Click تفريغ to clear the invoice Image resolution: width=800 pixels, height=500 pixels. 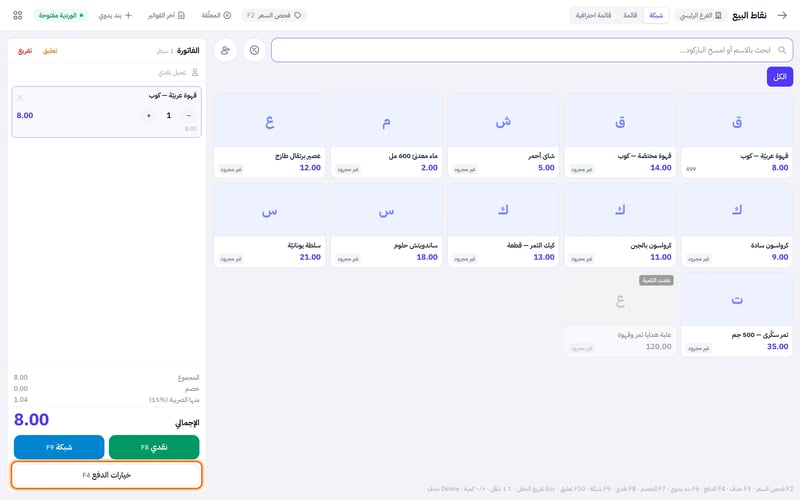25,51
